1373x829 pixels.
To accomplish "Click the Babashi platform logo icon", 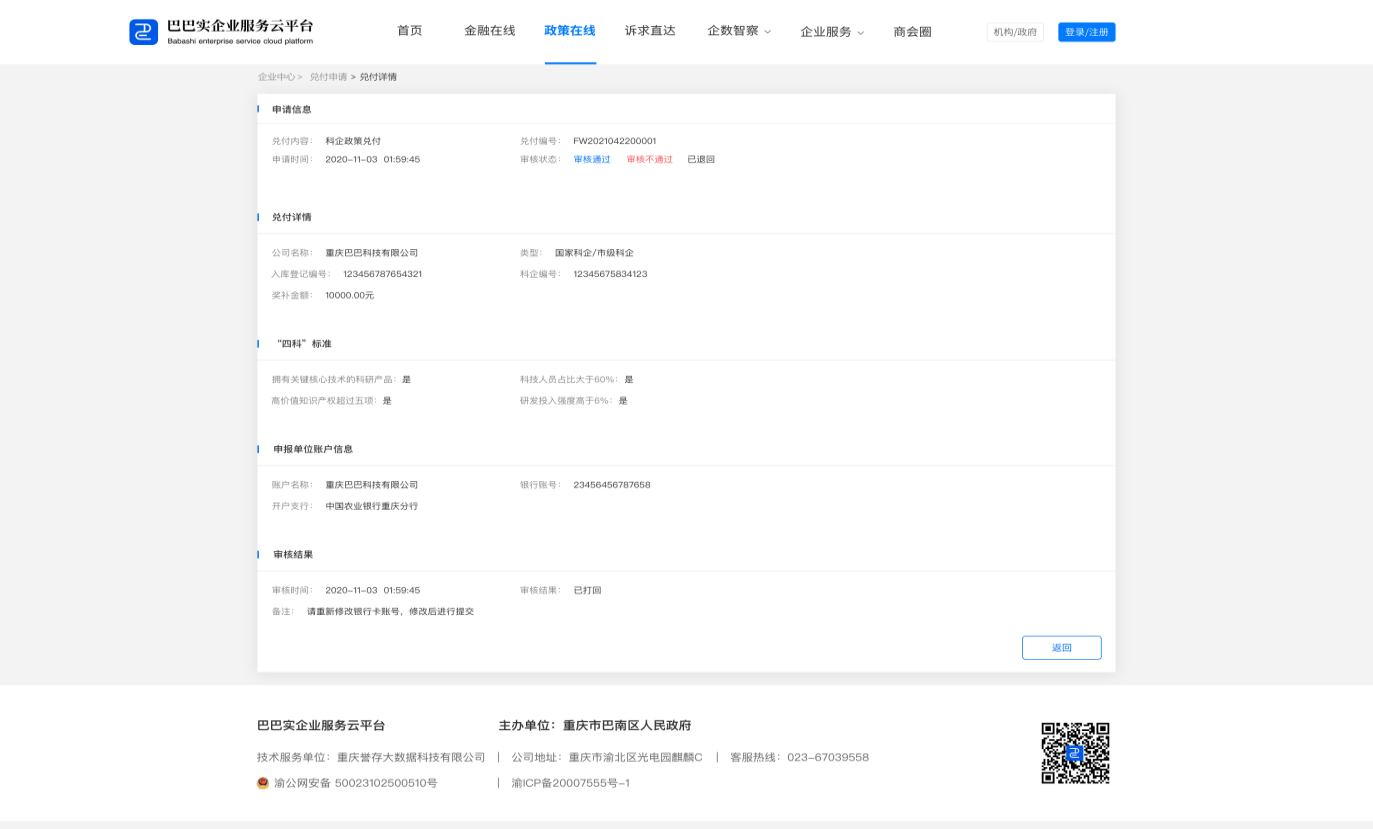I will pos(143,32).
